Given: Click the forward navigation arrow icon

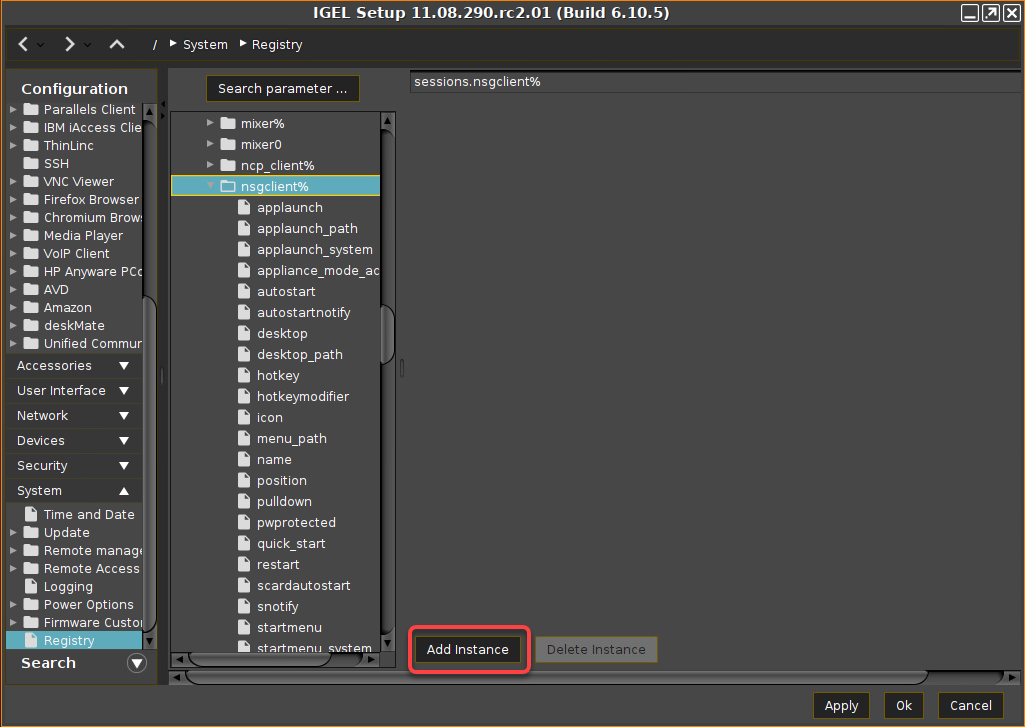Looking at the screenshot, I should tap(68, 44).
